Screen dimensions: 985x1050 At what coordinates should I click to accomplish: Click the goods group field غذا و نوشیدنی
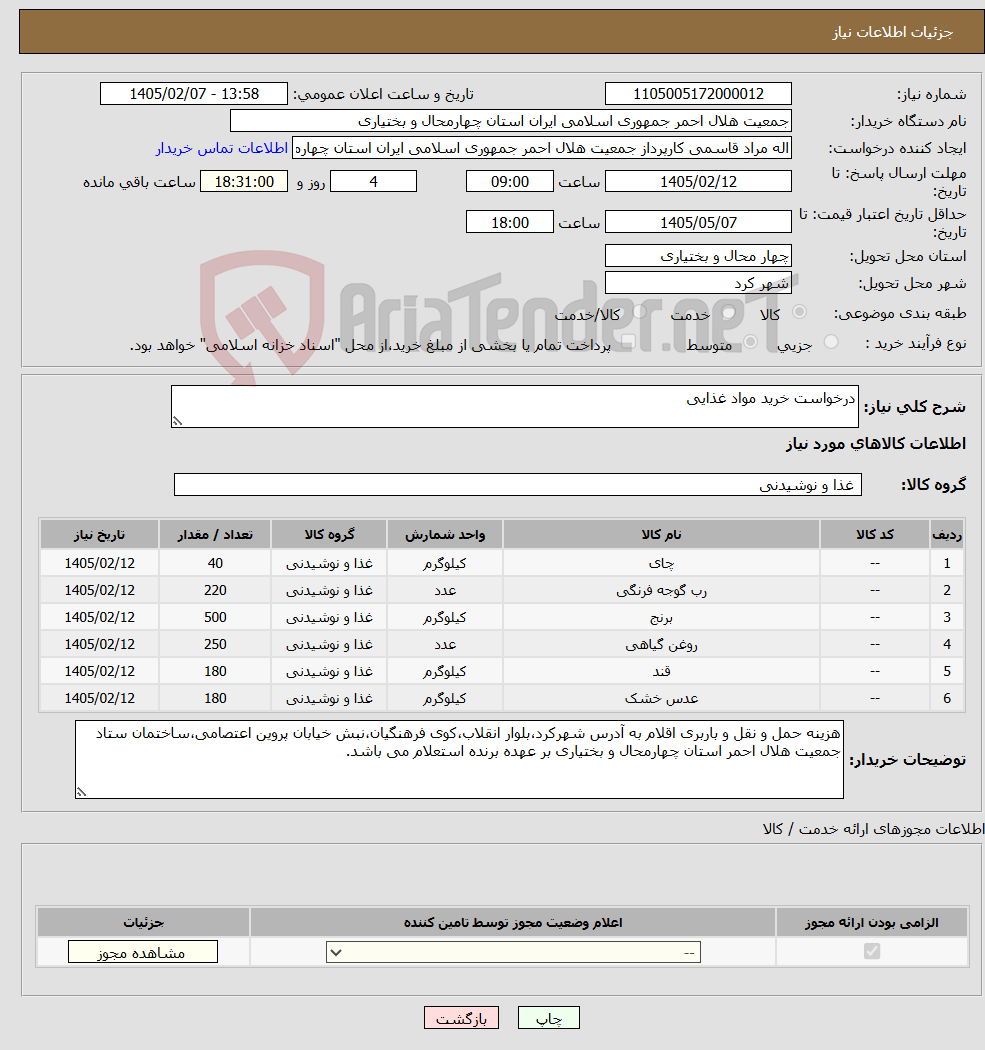tap(518, 485)
